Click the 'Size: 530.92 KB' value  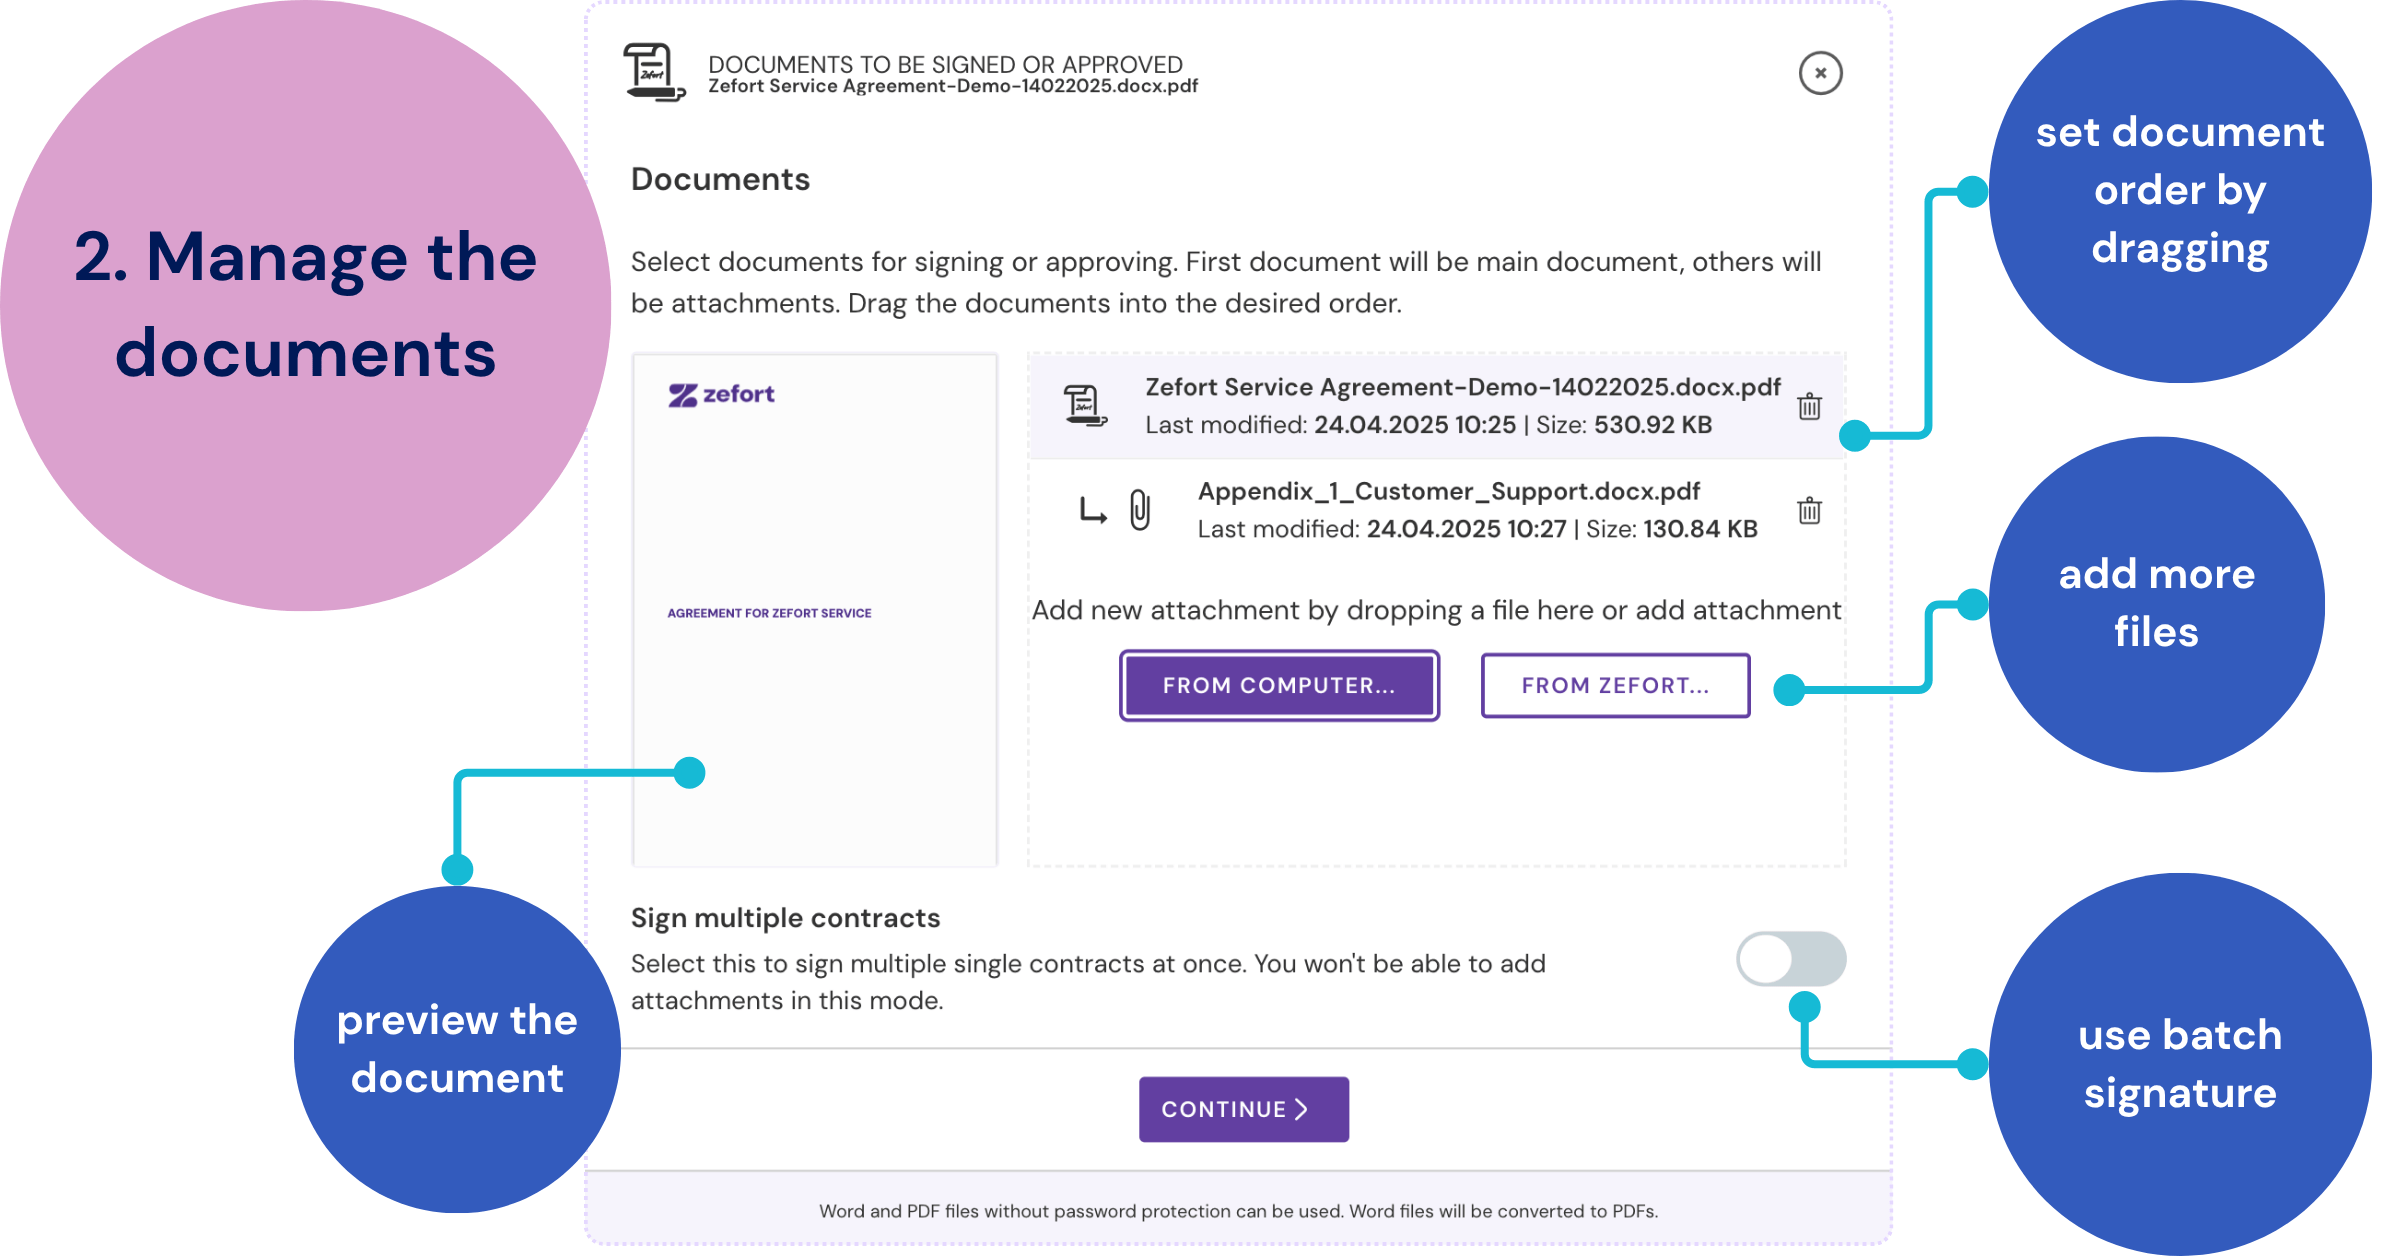coord(1624,425)
